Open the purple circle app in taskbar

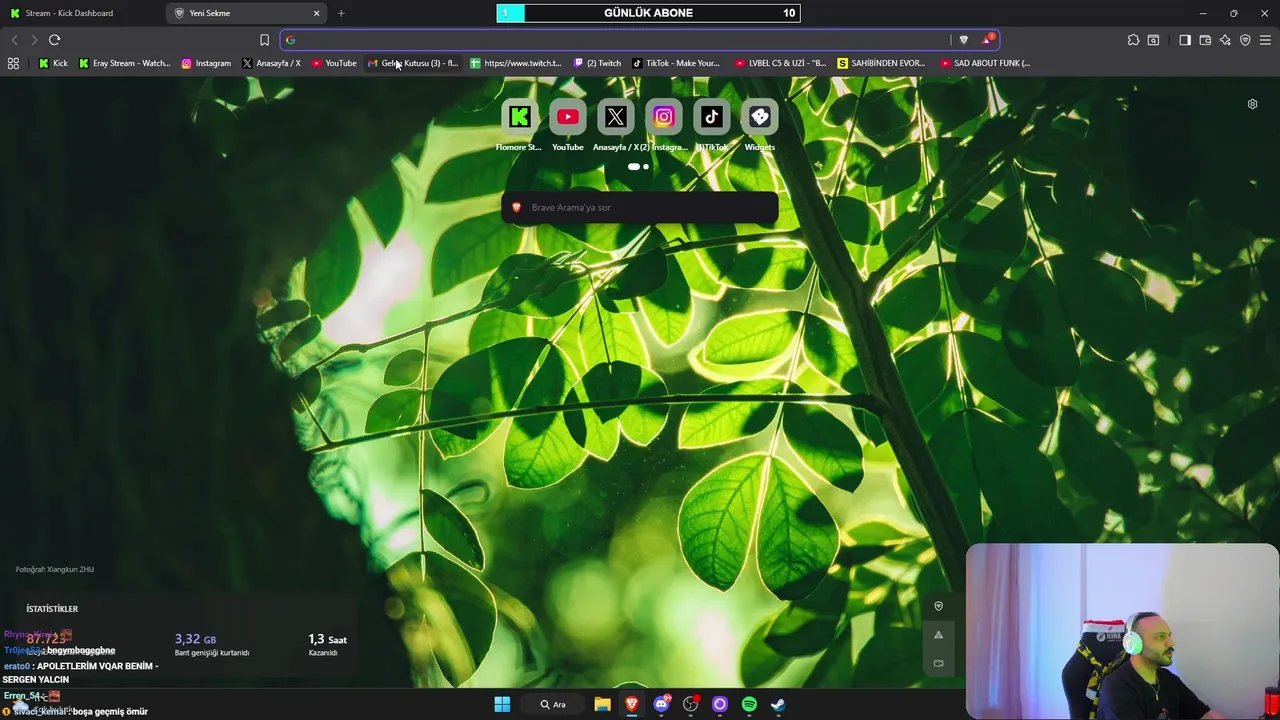(719, 704)
